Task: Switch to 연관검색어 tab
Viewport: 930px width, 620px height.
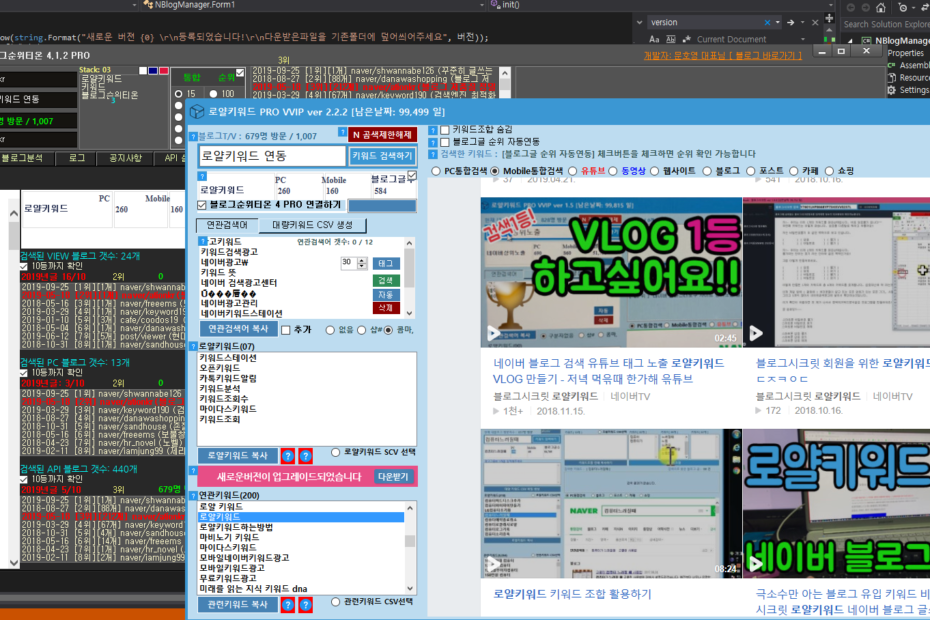Action: click(227, 225)
